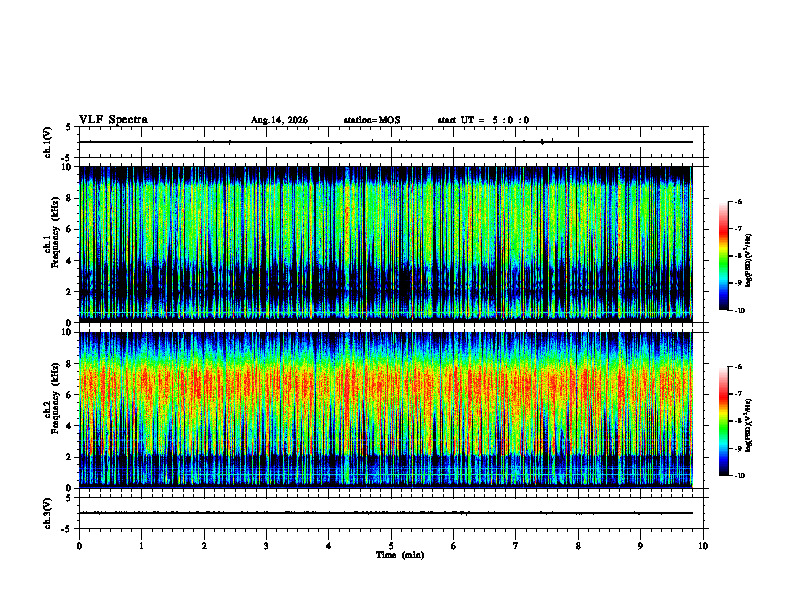Image resolution: width=792 pixels, height=612 pixels.
Task: Click time axis tick label "10" at the bottom
Action: point(703,546)
